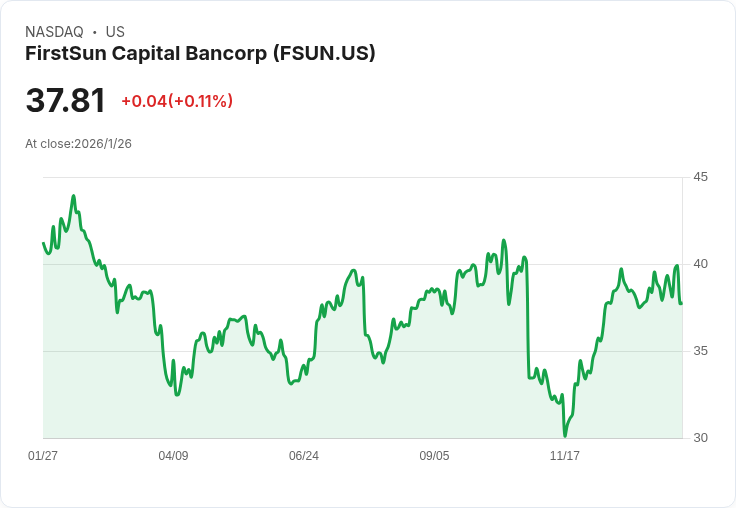Click the final data point of the price line
Screen dimensions: 736x508
point(681,303)
